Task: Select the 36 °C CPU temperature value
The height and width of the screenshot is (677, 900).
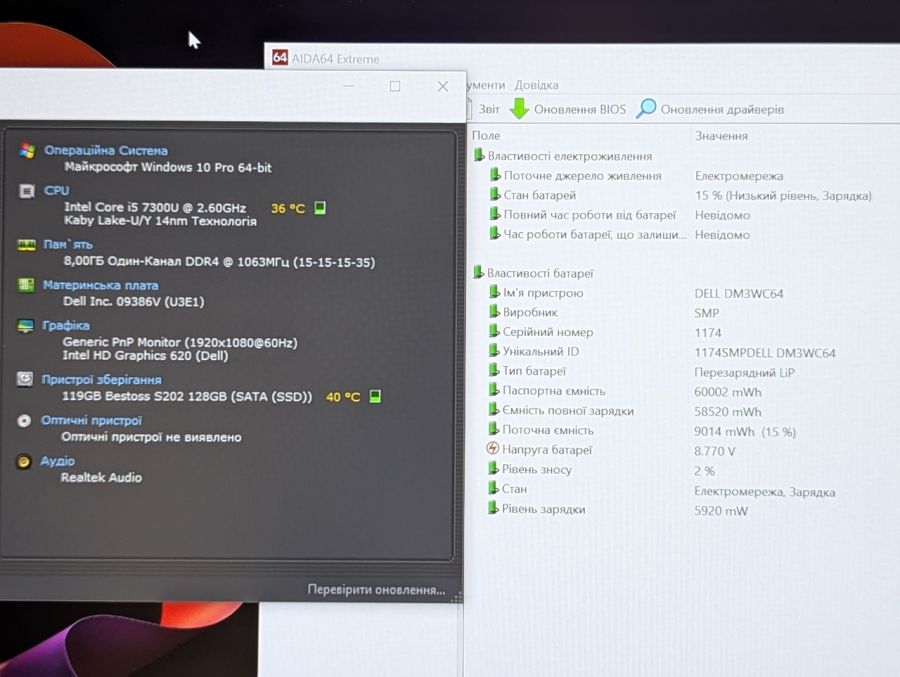Action: [x=288, y=208]
